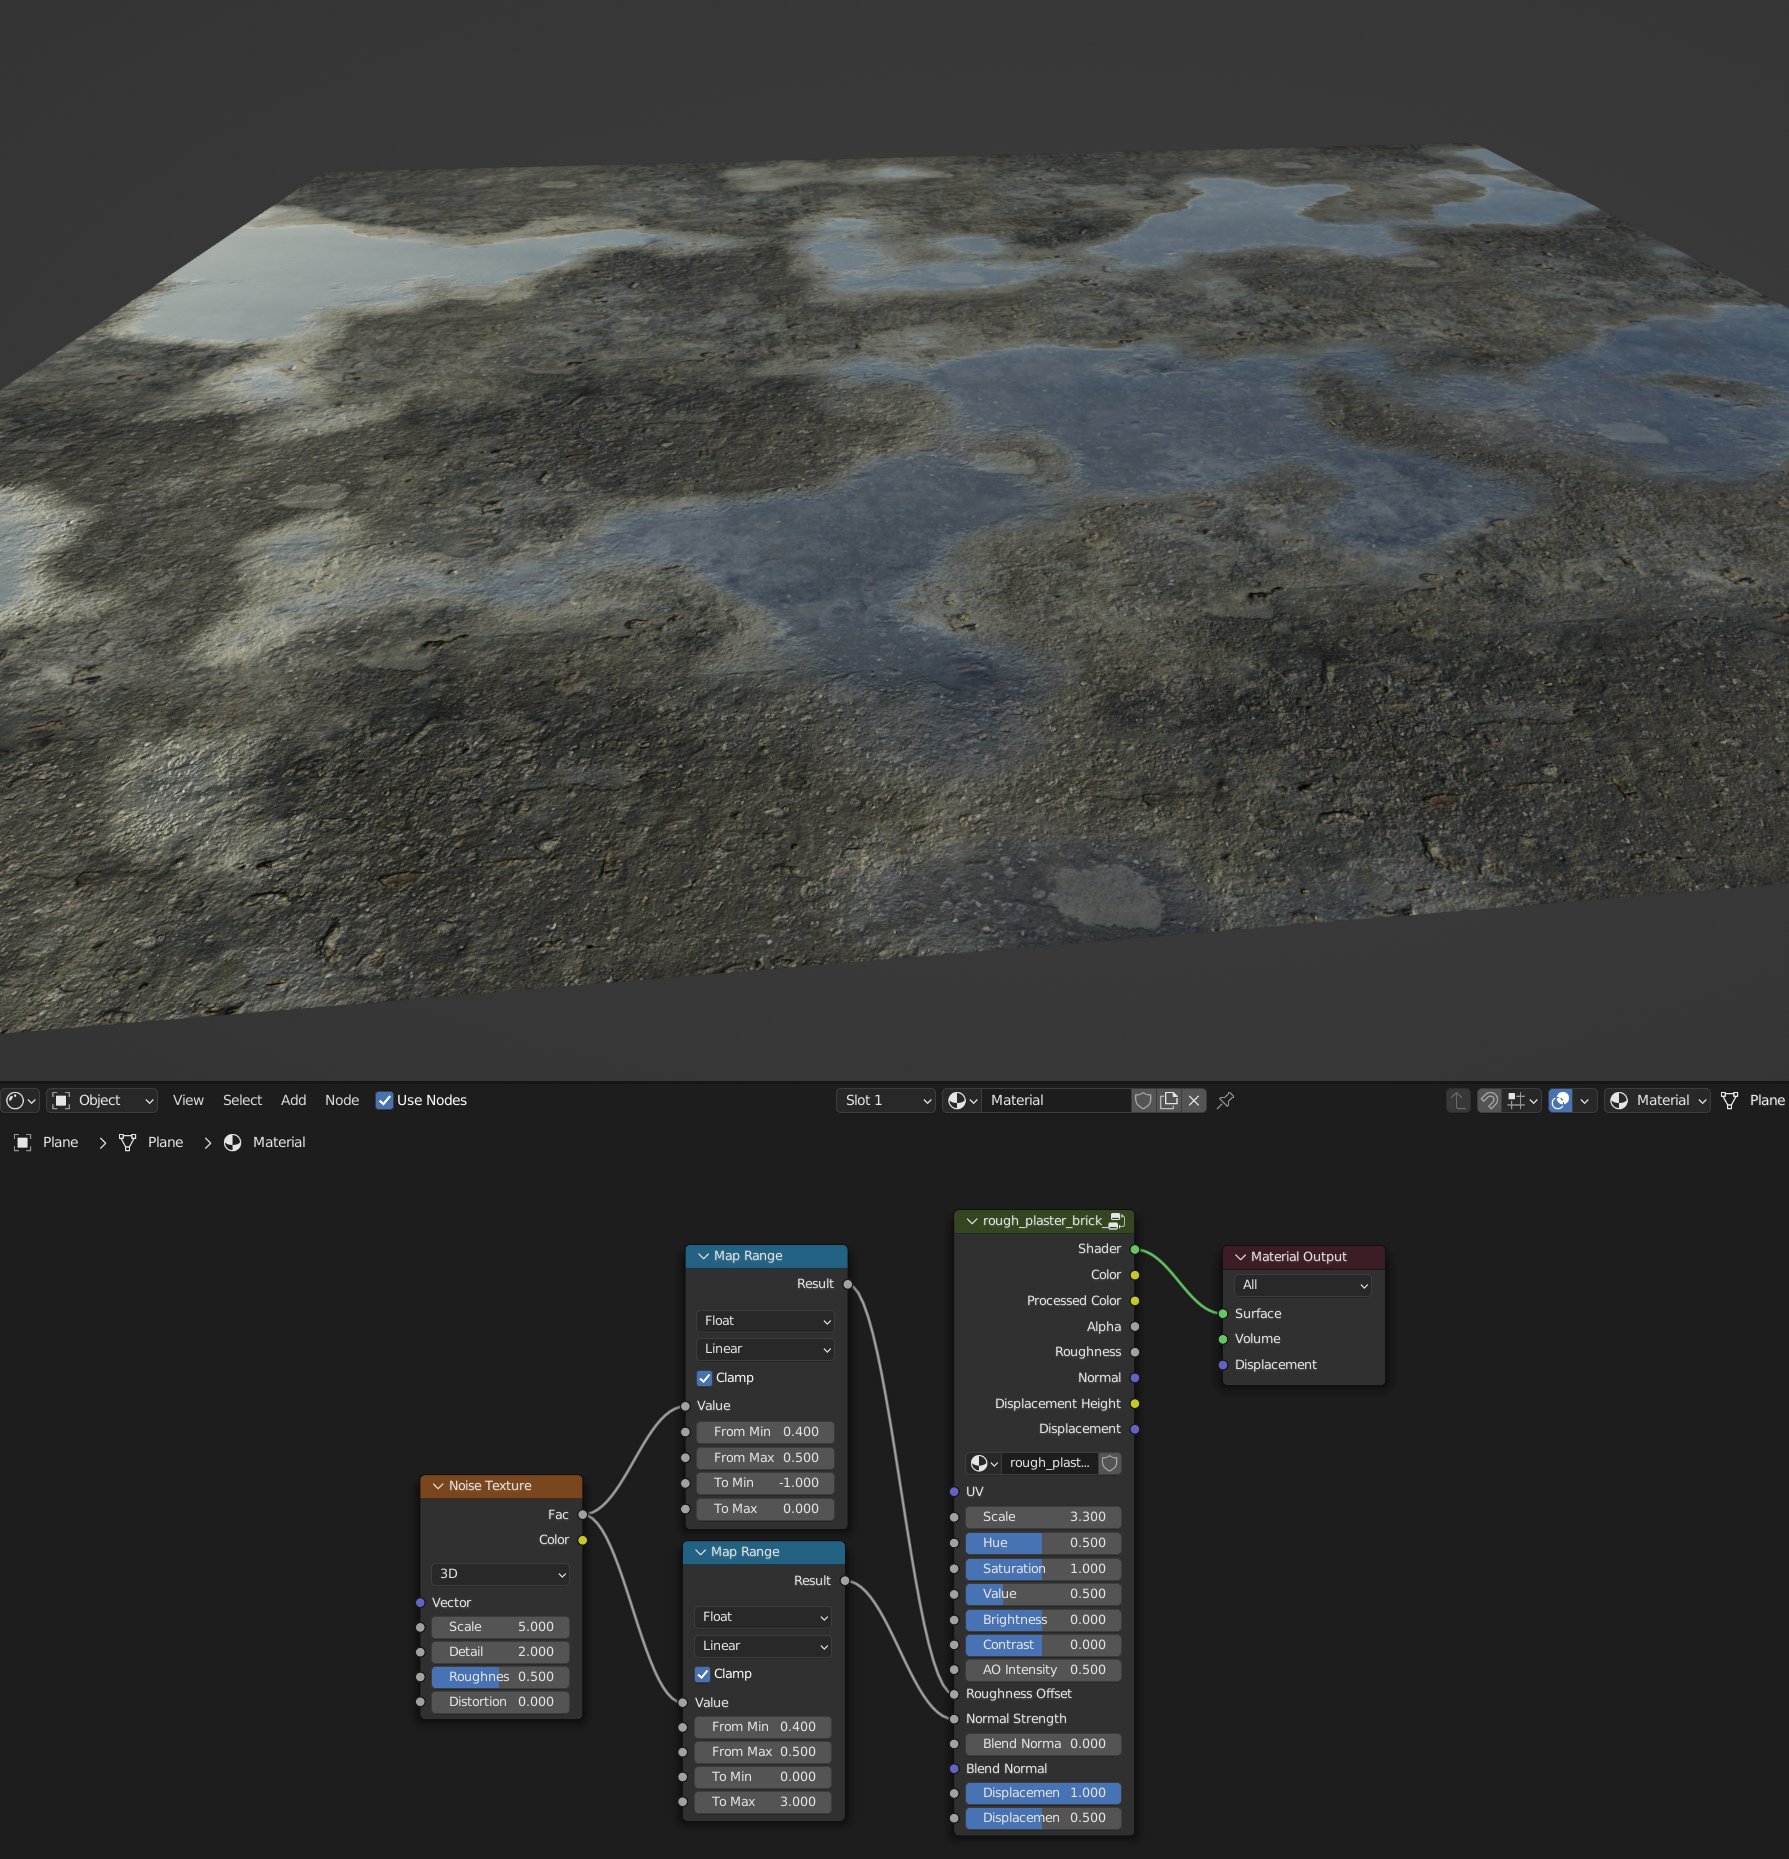Uncheck Clamp in the upper Map Range node
The width and height of the screenshot is (1789, 1859).
[705, 1378]
